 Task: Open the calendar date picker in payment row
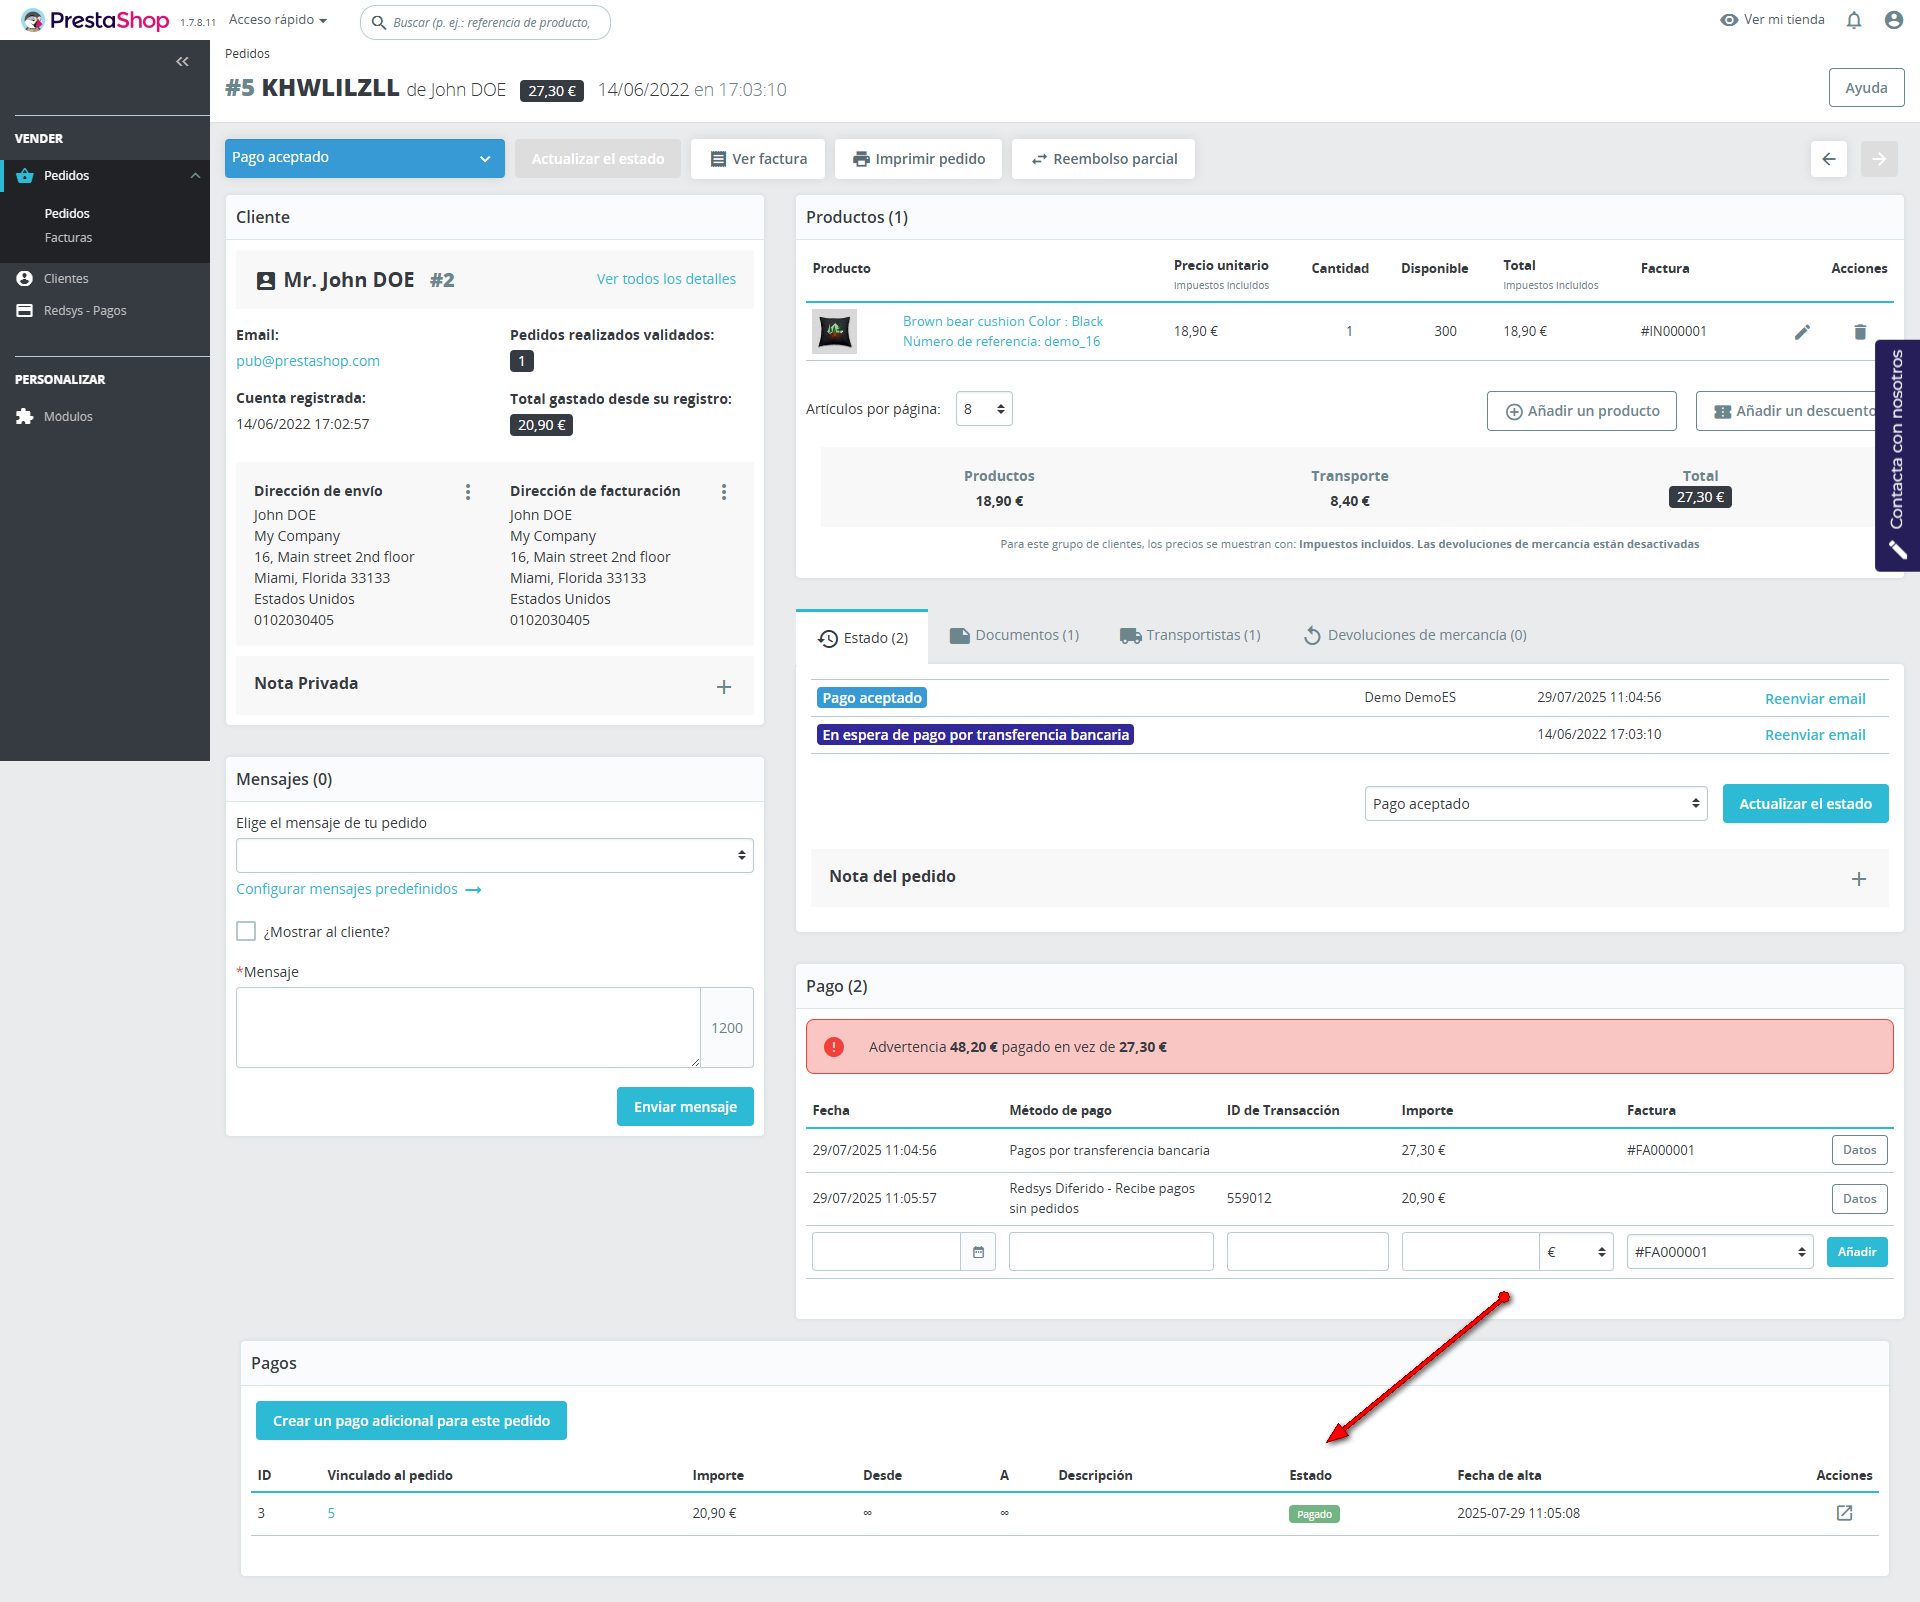[978, 1252]
